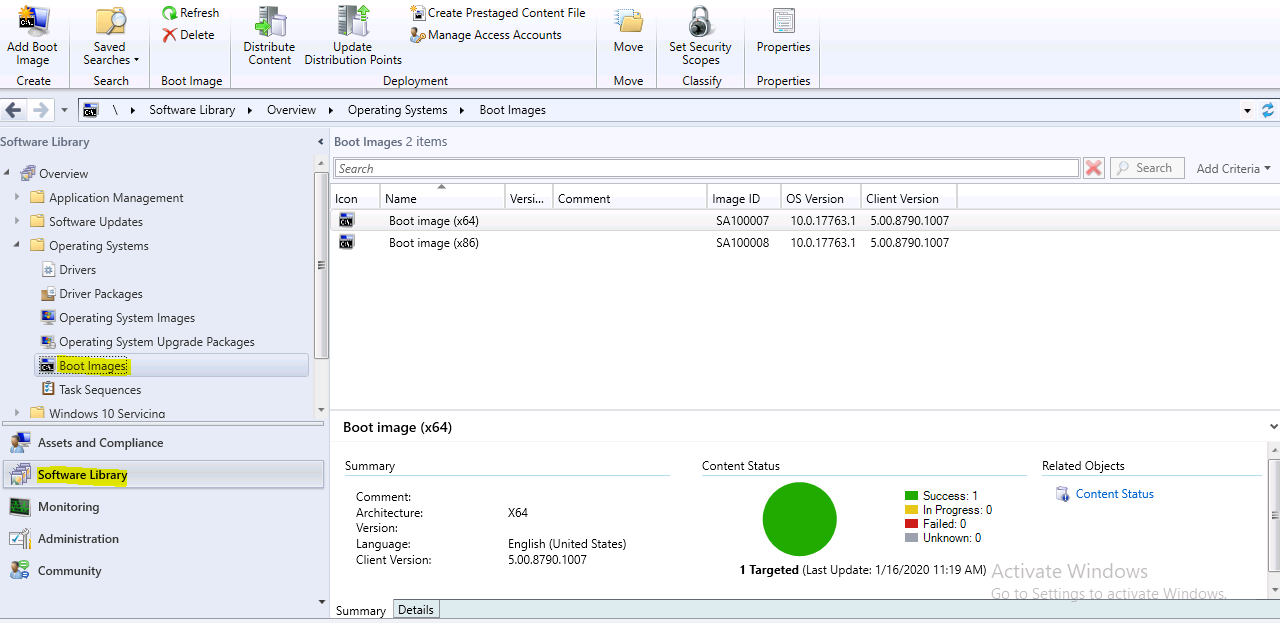Click the green Content Status pie chart
This screenshot has height=623, width=1280.
pos(799,519)
